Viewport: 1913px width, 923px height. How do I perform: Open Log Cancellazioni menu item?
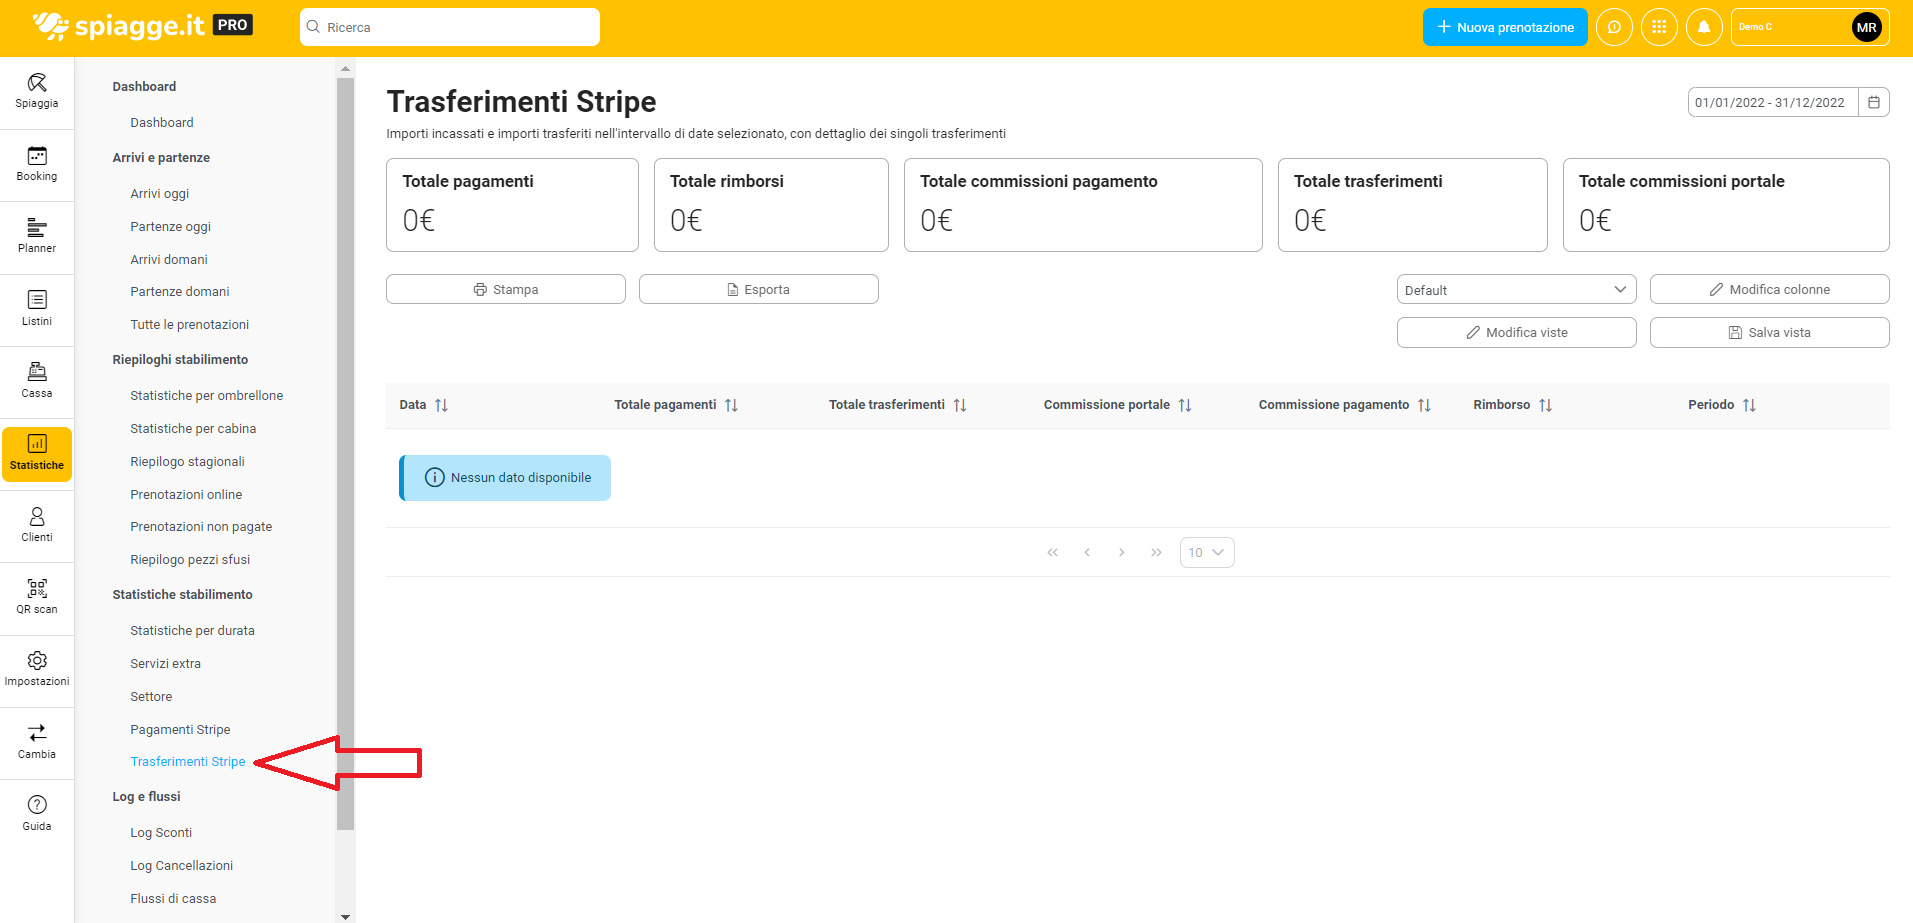click(182, 865)
